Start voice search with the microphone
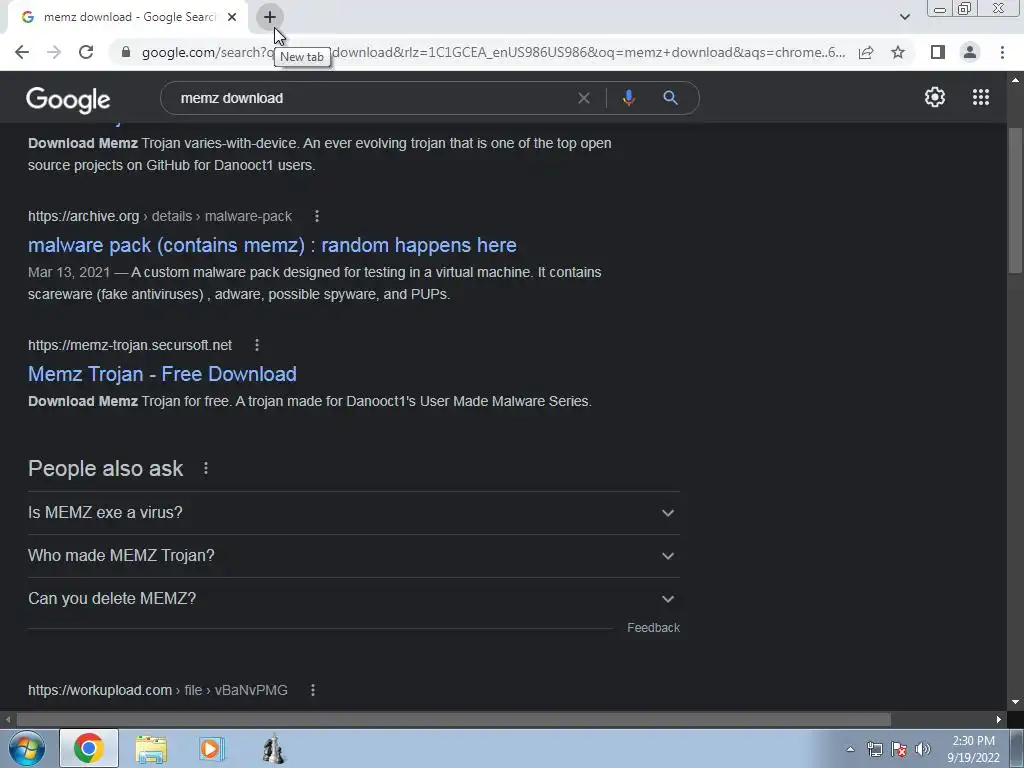Viewport: 1024px width, 768px height. [x=628, y=98]
